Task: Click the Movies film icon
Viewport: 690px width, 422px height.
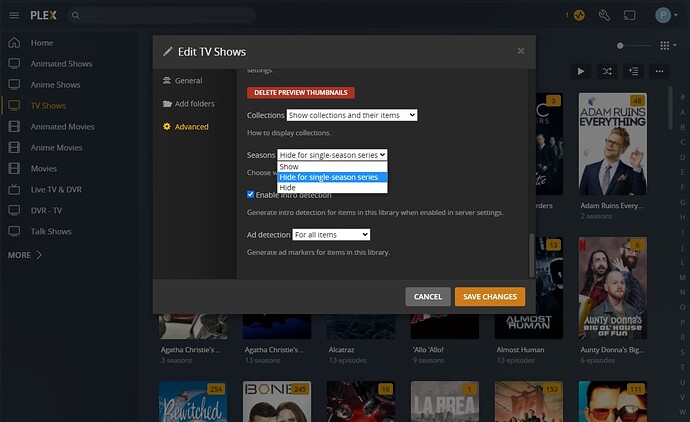Action: coord(14,169)
